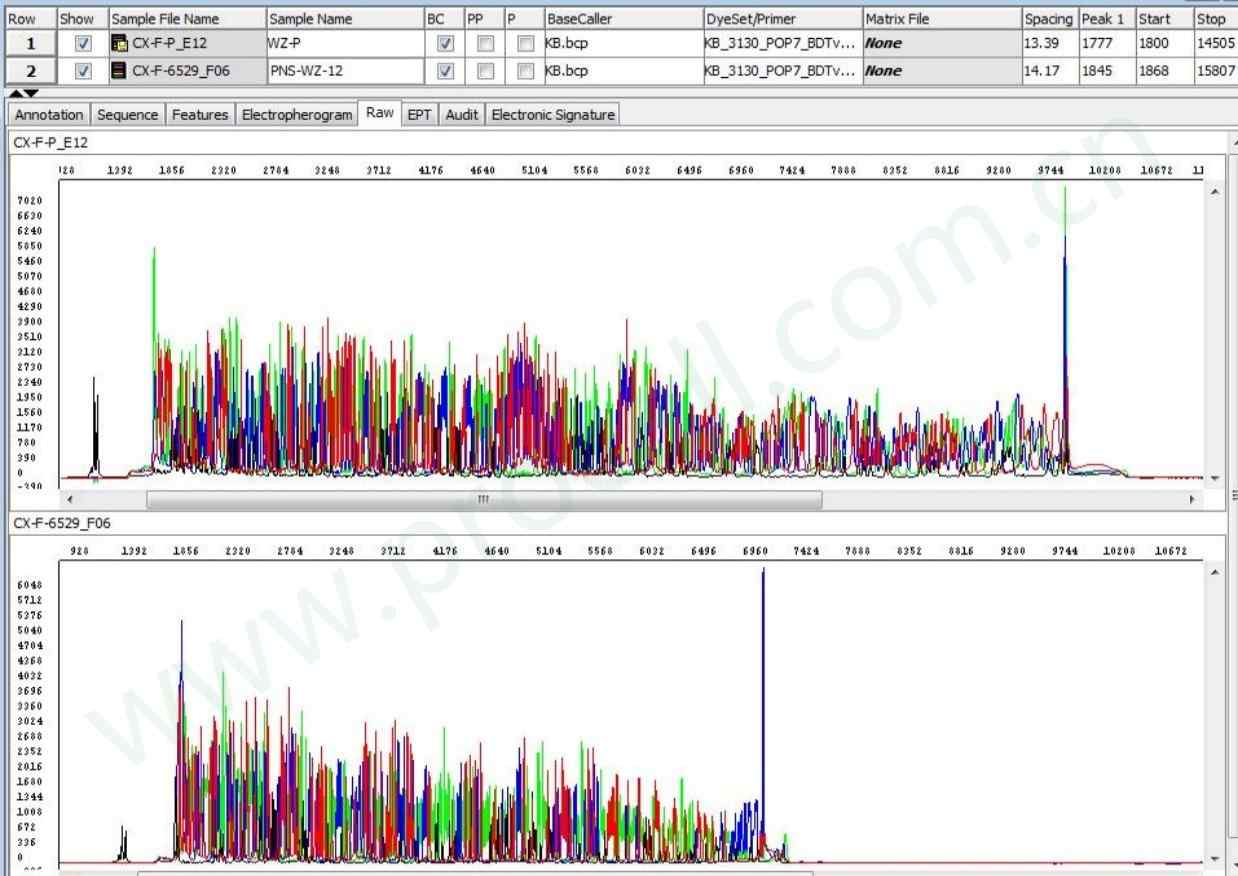The width and height of the screenshot is (1238, 876).
Task: Click the Matrix File None cell in row 1
Action: 941,44
